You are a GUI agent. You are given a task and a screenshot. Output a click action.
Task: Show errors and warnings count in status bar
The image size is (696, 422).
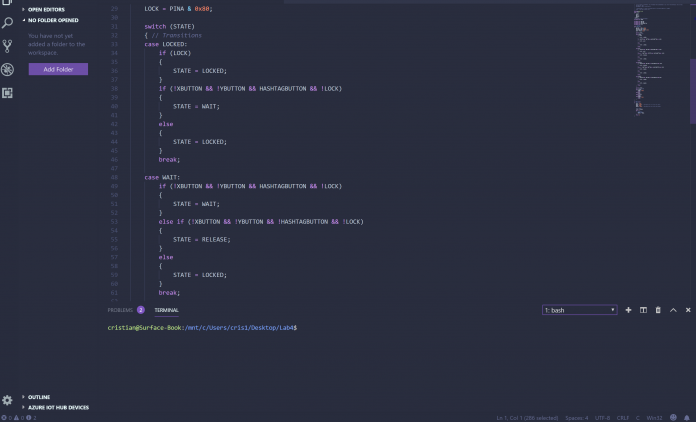[19, 418]
